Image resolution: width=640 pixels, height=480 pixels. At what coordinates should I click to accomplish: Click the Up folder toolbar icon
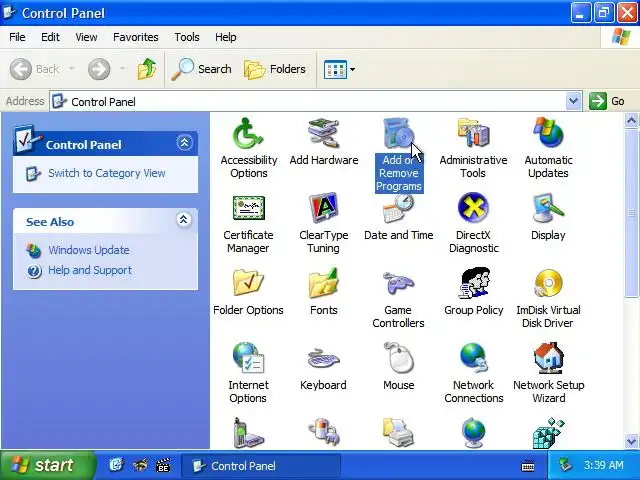[x=147, y=69]
